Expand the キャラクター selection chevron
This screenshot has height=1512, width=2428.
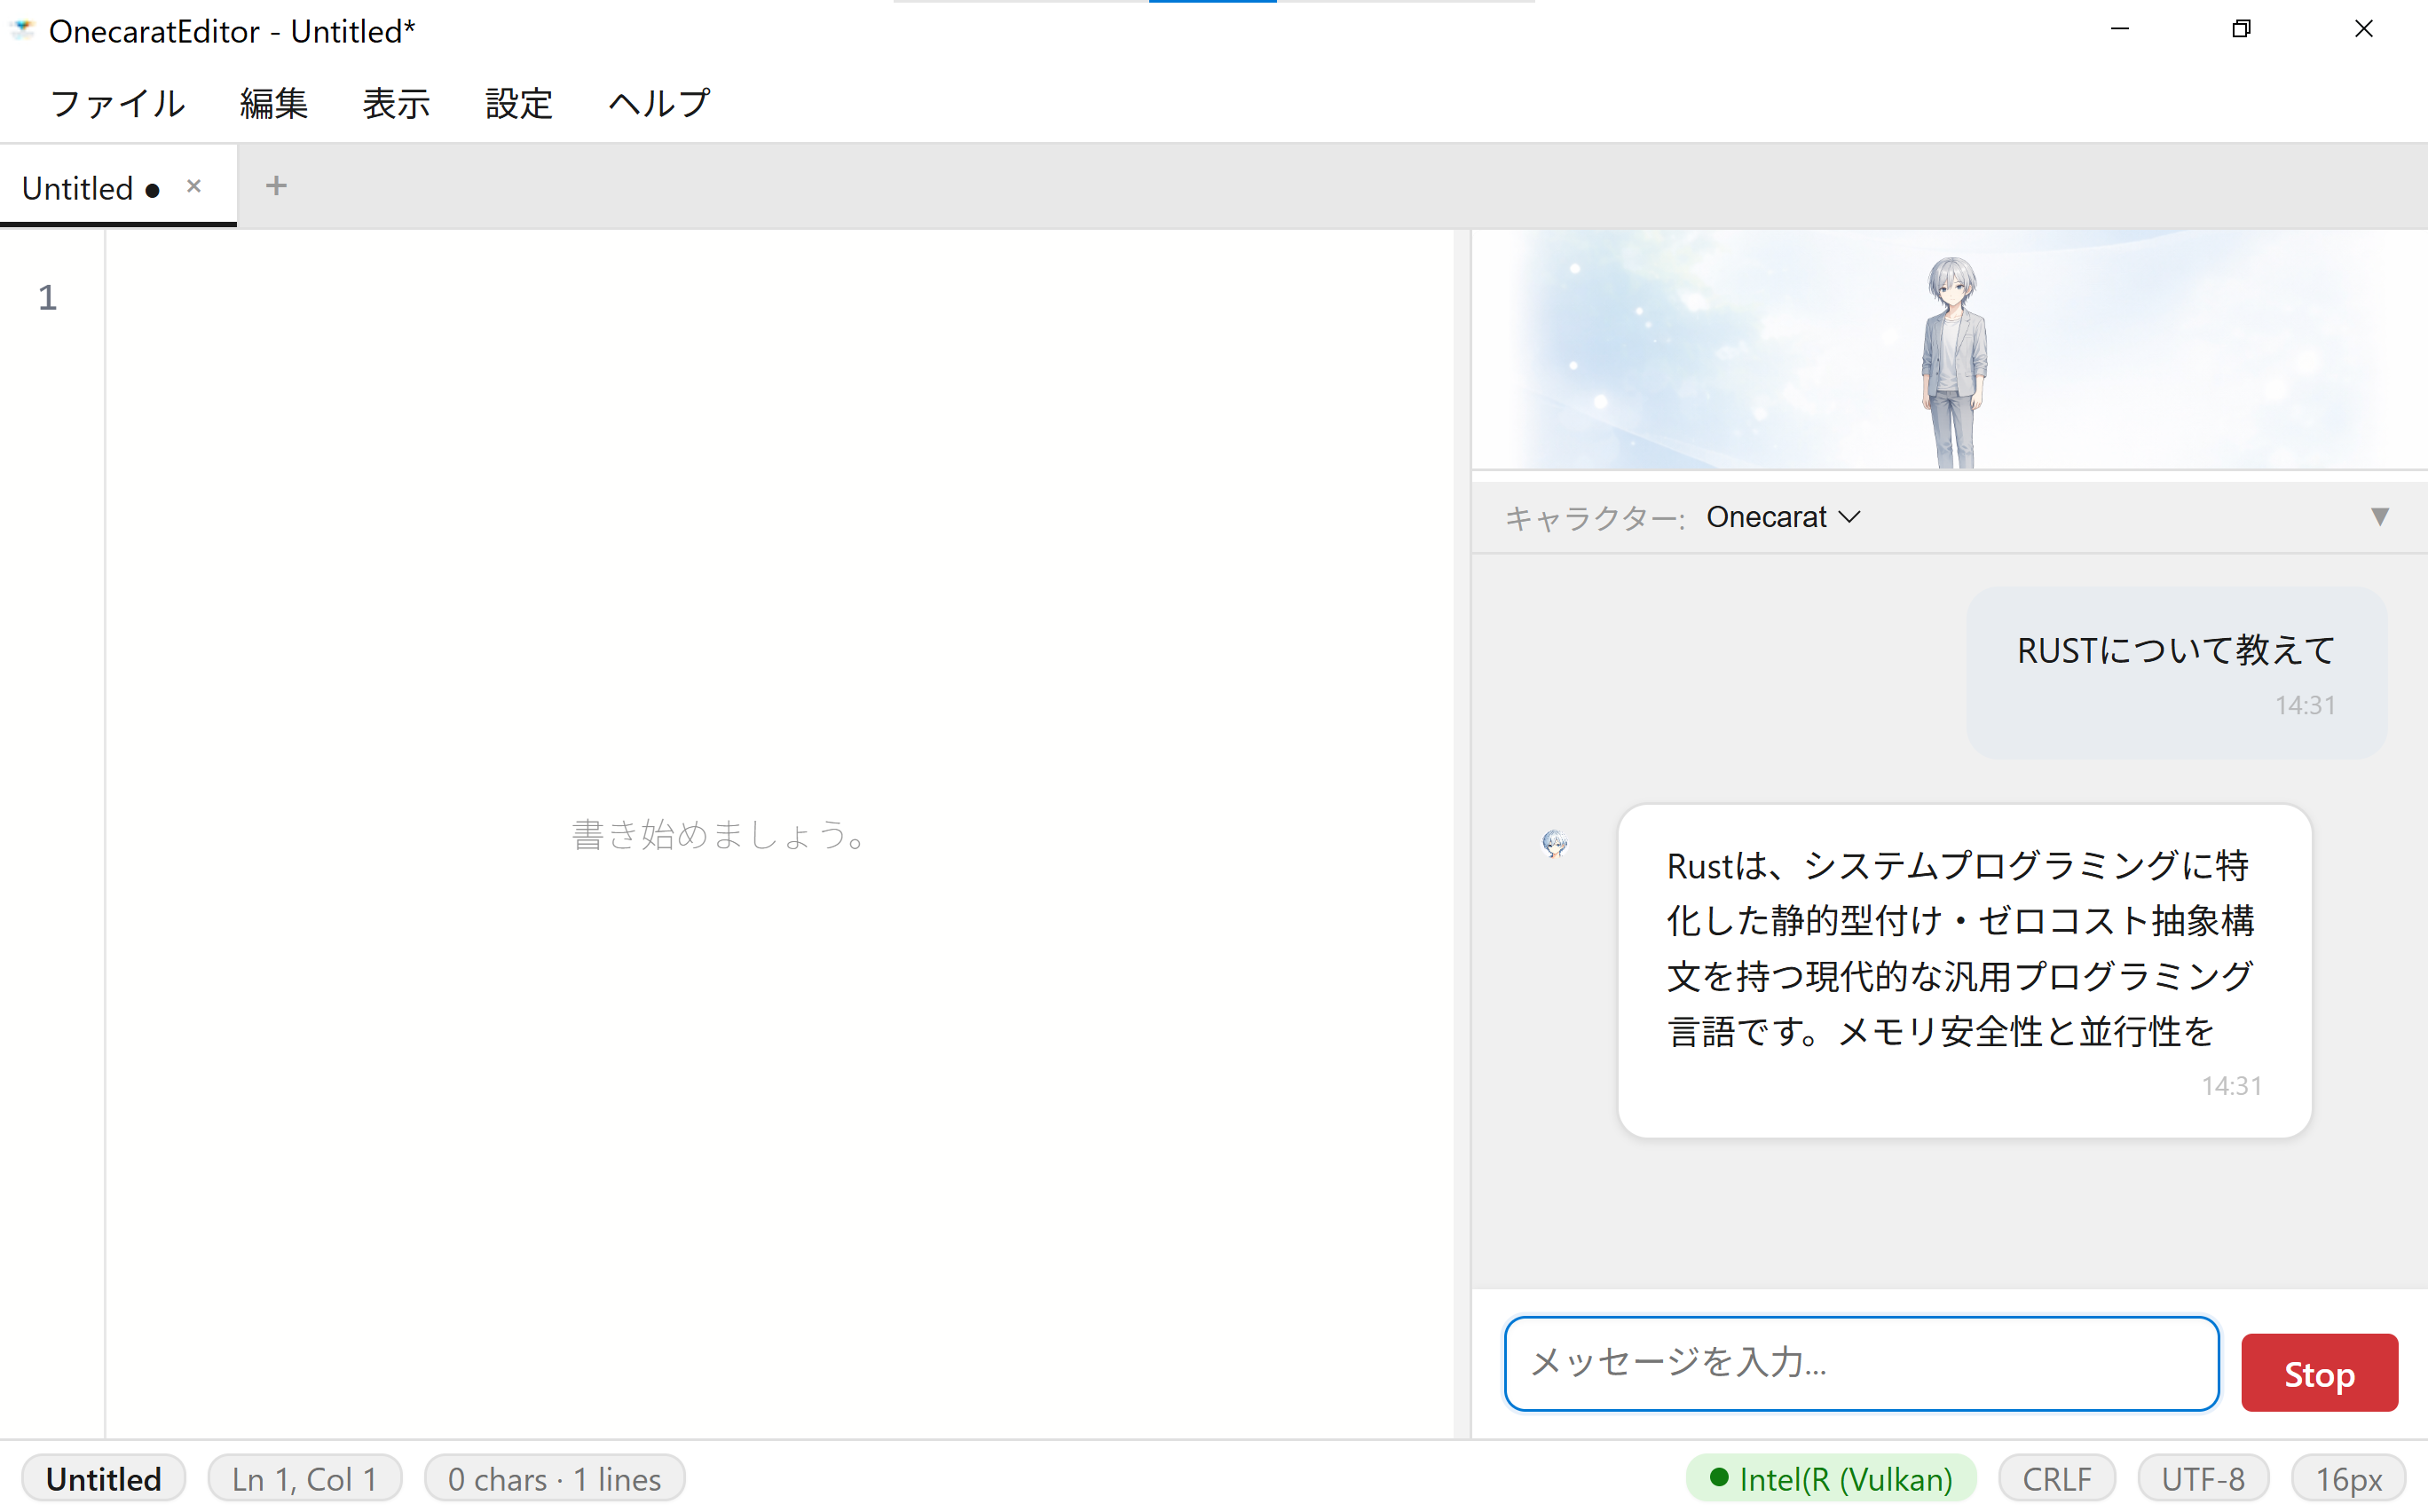click(1849, 517)
